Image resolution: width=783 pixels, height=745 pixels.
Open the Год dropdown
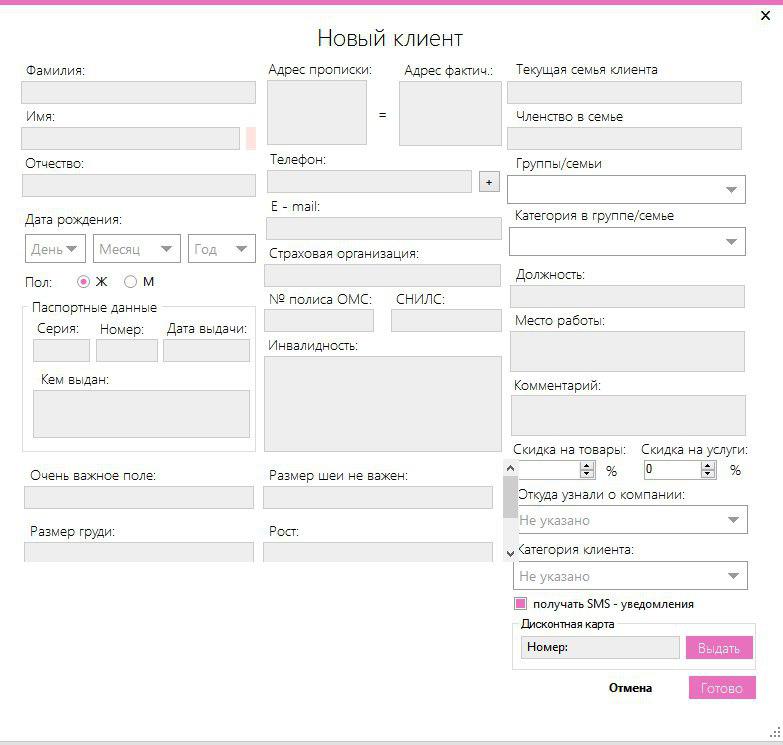point(222,249)
